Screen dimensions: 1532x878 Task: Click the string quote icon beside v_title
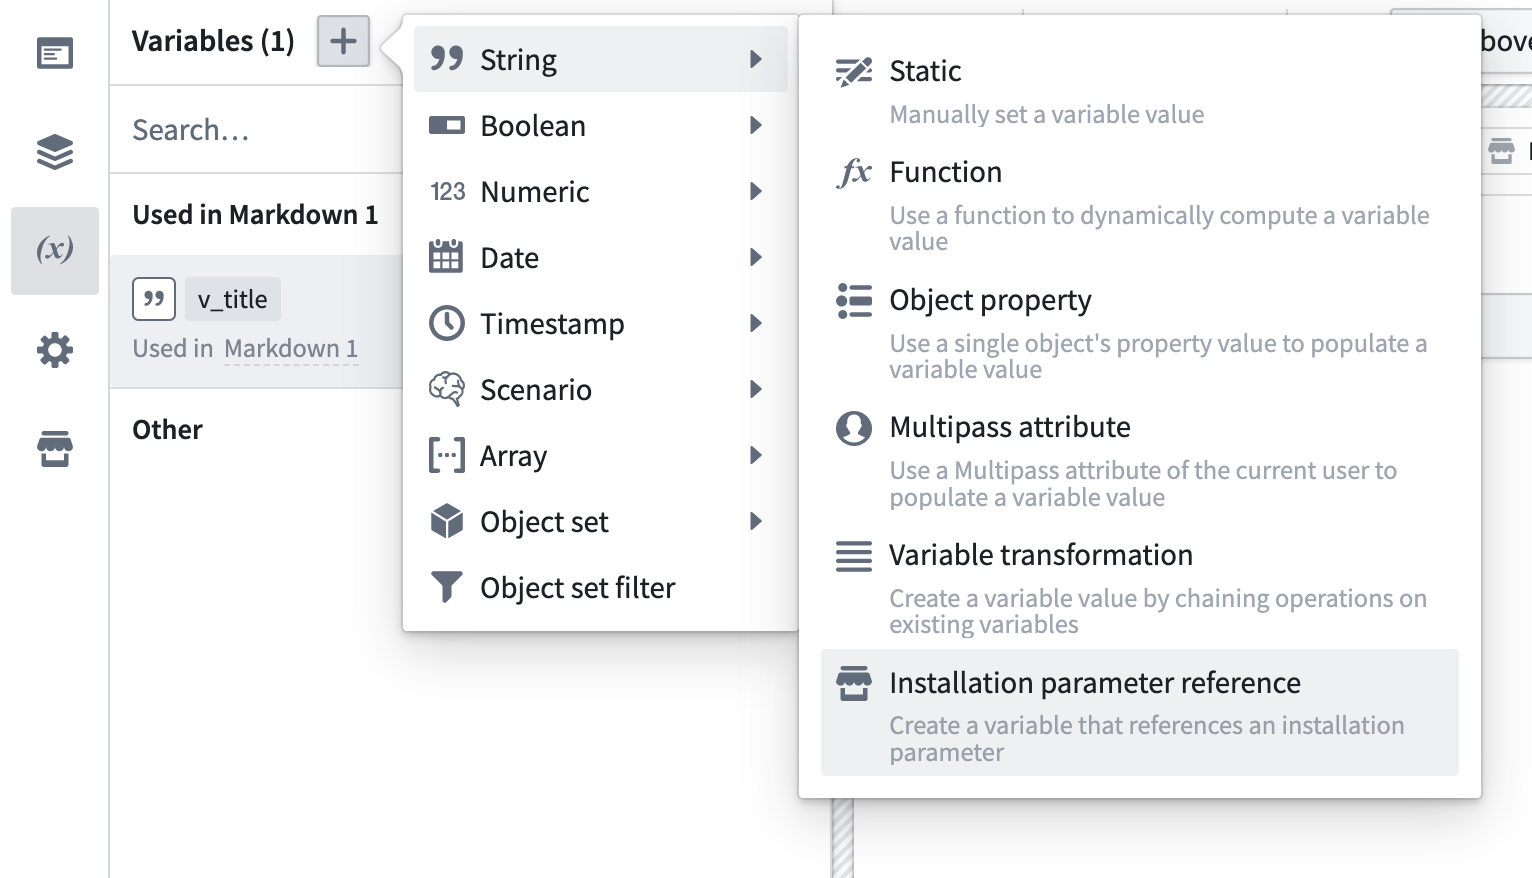pos(154,299)
